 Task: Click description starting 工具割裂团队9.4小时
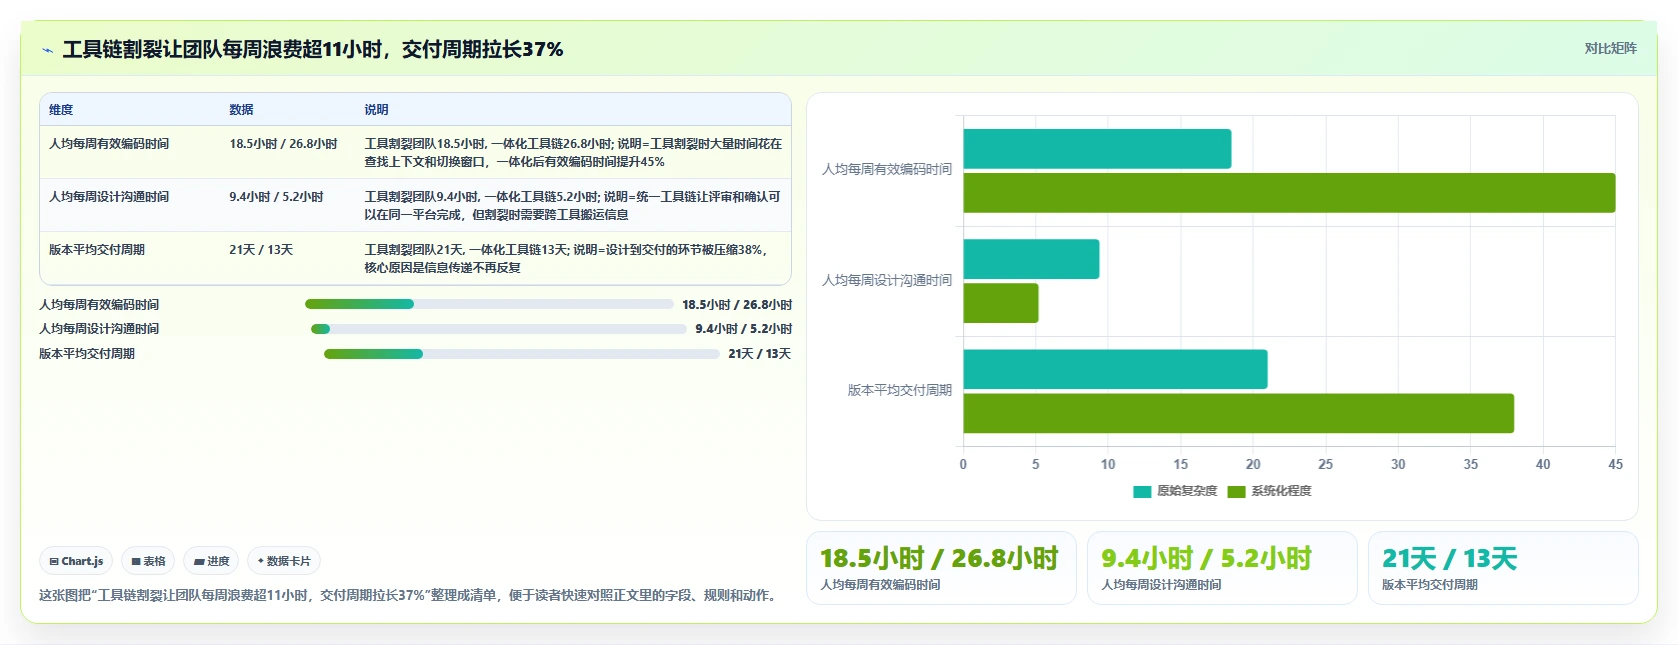(572, 206)
